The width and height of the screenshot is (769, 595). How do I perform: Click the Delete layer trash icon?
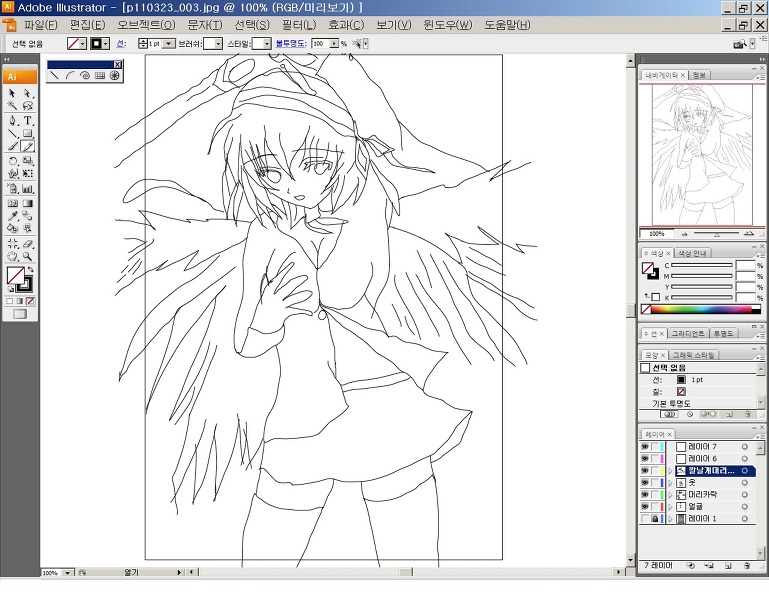pos(747,566)
